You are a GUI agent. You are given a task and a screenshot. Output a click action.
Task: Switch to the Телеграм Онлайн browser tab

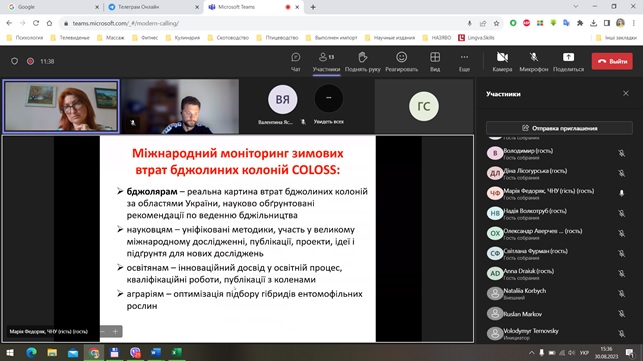tap(152, 7)
